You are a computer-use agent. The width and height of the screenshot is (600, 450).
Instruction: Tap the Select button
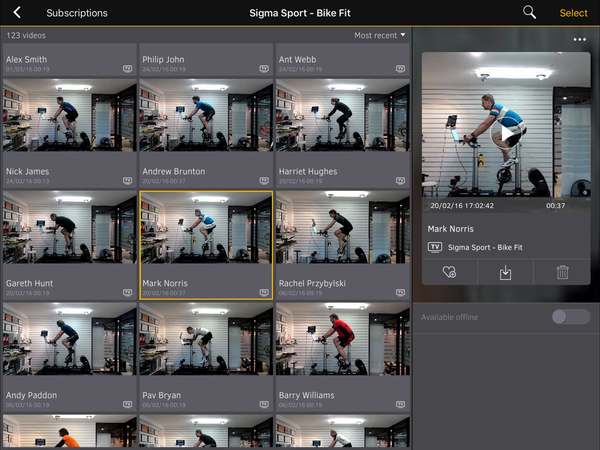(573, 13)
